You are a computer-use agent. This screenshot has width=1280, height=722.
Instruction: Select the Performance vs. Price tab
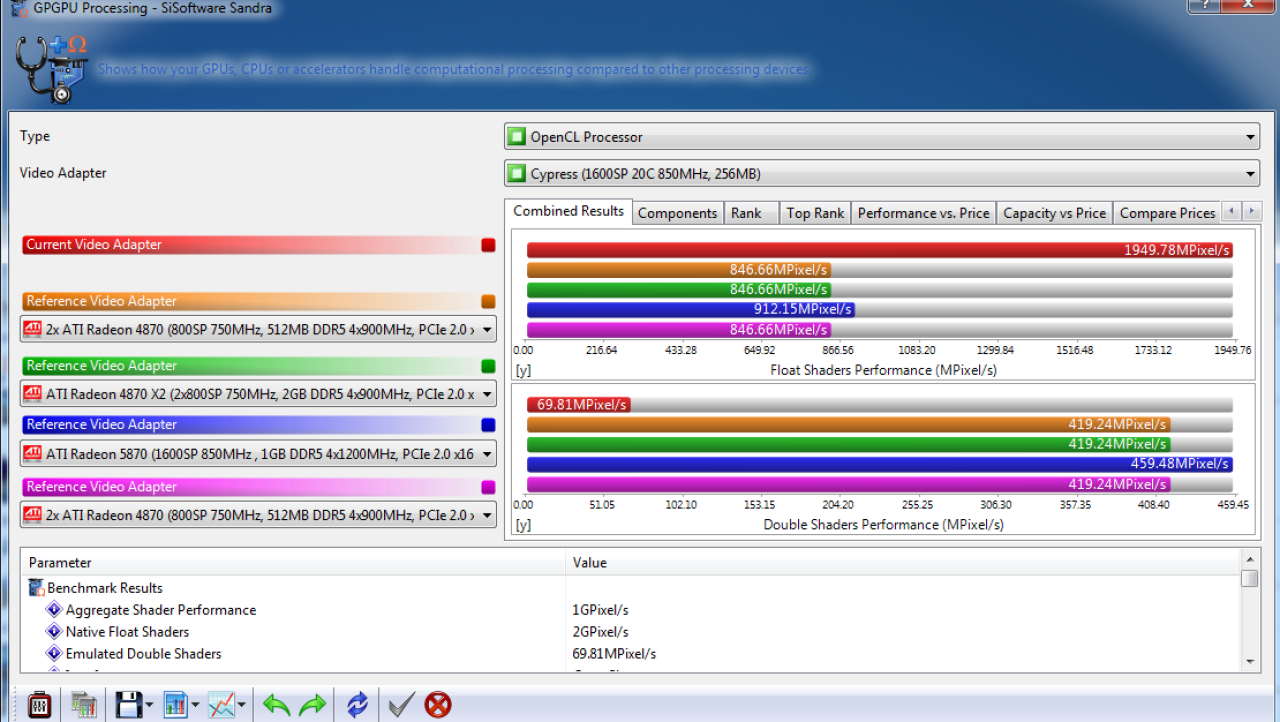pyautogui.click(x=923, y=213)
